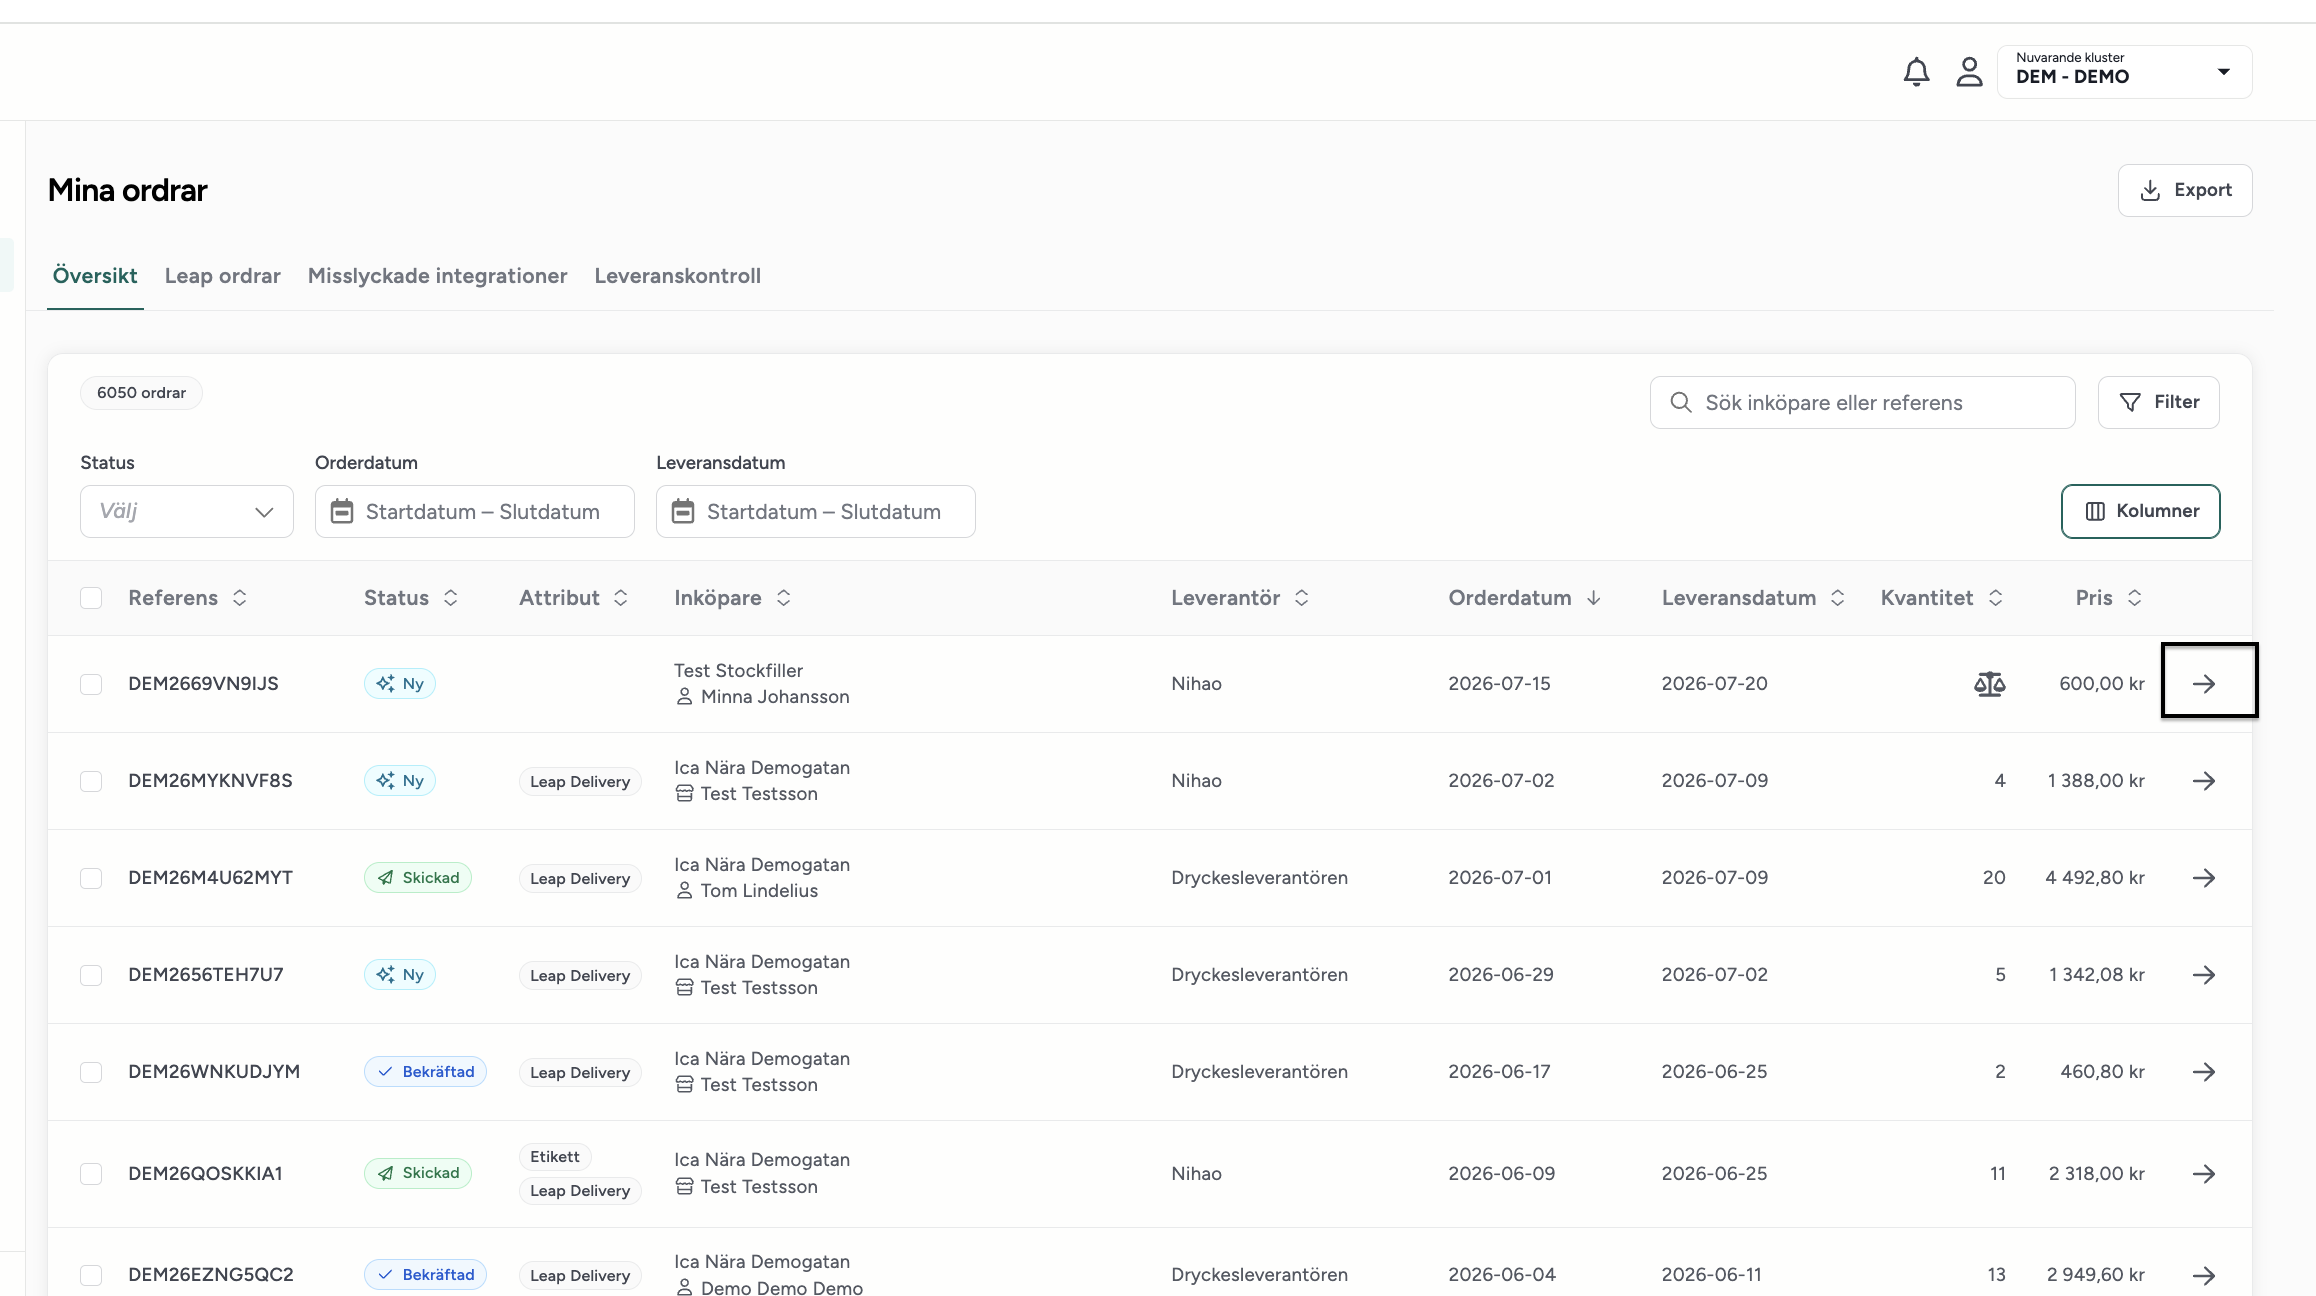Open order DEM26WNKUDJYM with its arrow

click(2204, 1072)
